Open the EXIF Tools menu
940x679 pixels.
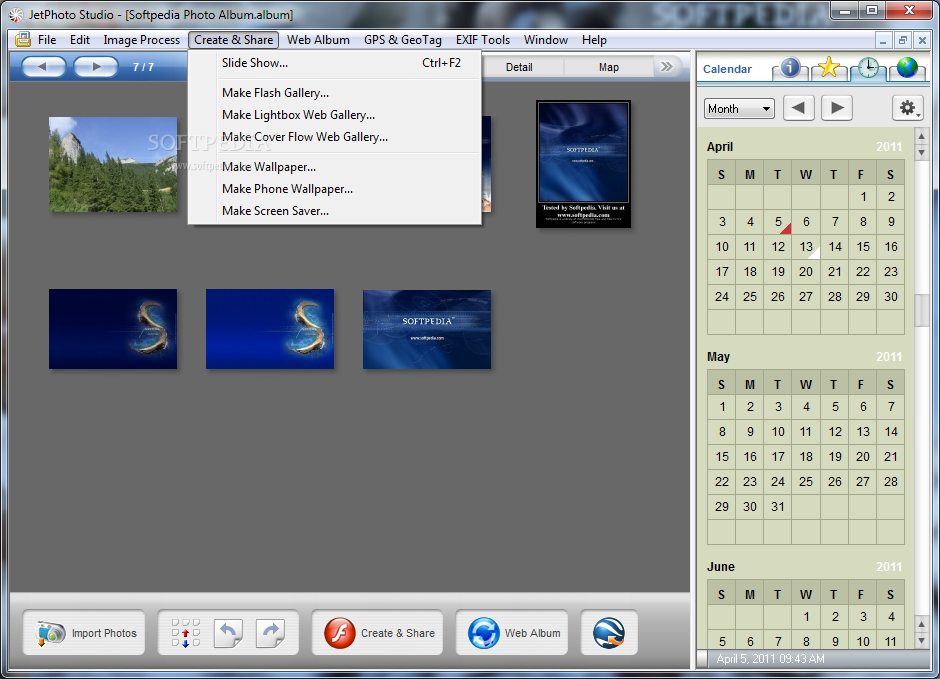(483, 40)
